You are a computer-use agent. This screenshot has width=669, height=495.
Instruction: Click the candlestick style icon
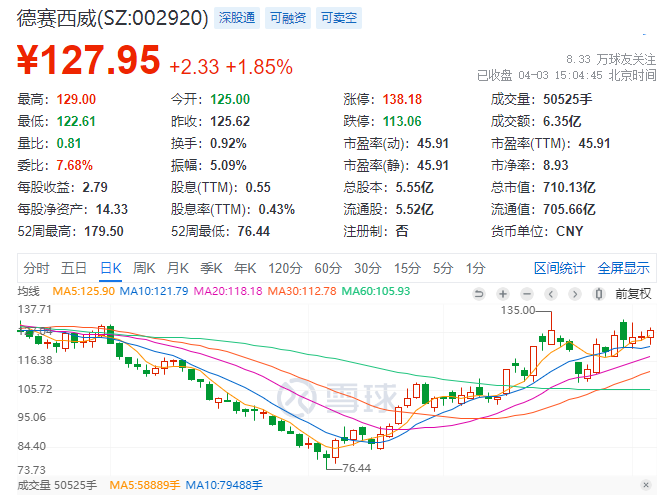point(598,293)
